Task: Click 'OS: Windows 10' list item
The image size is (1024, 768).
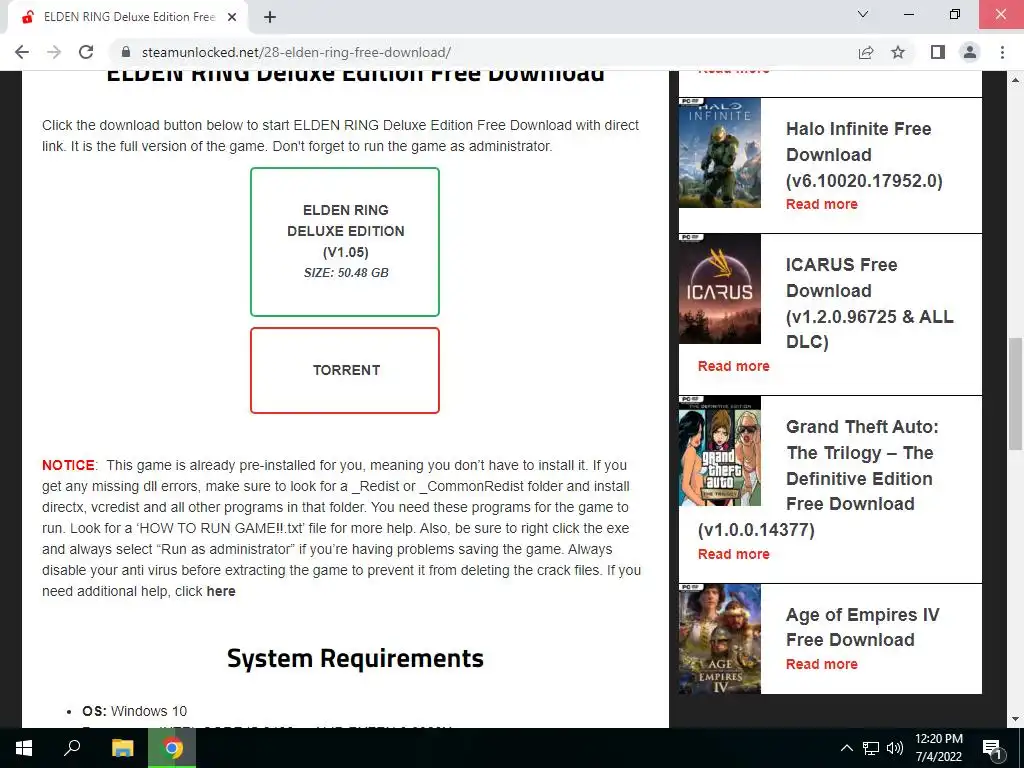Action: [135, 711]
